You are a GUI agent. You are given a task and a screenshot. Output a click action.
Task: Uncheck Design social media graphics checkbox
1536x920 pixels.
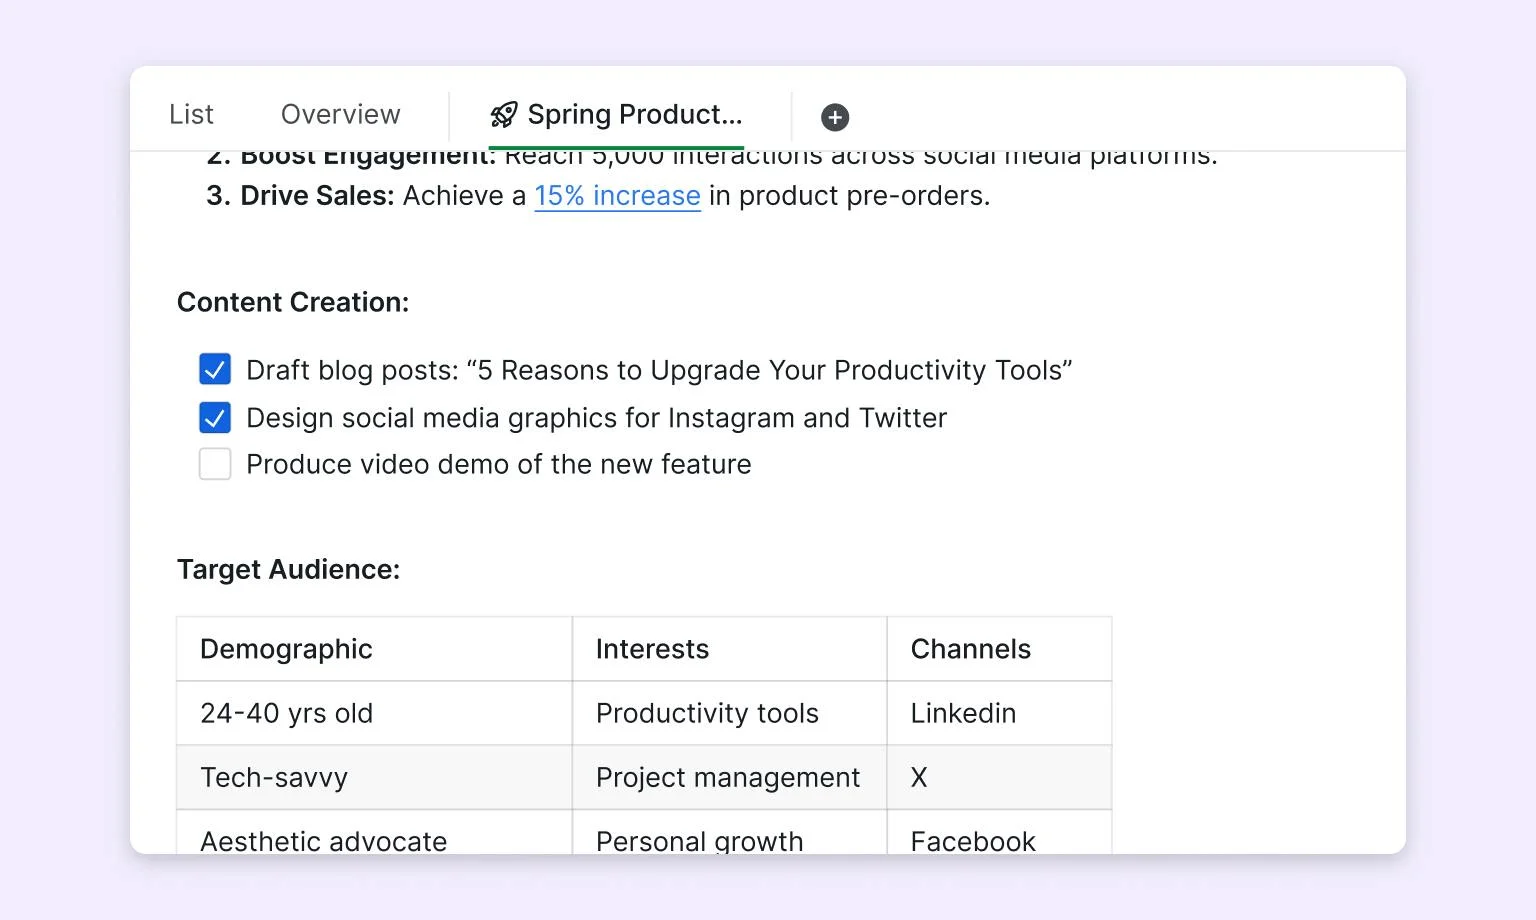(215, 417)
